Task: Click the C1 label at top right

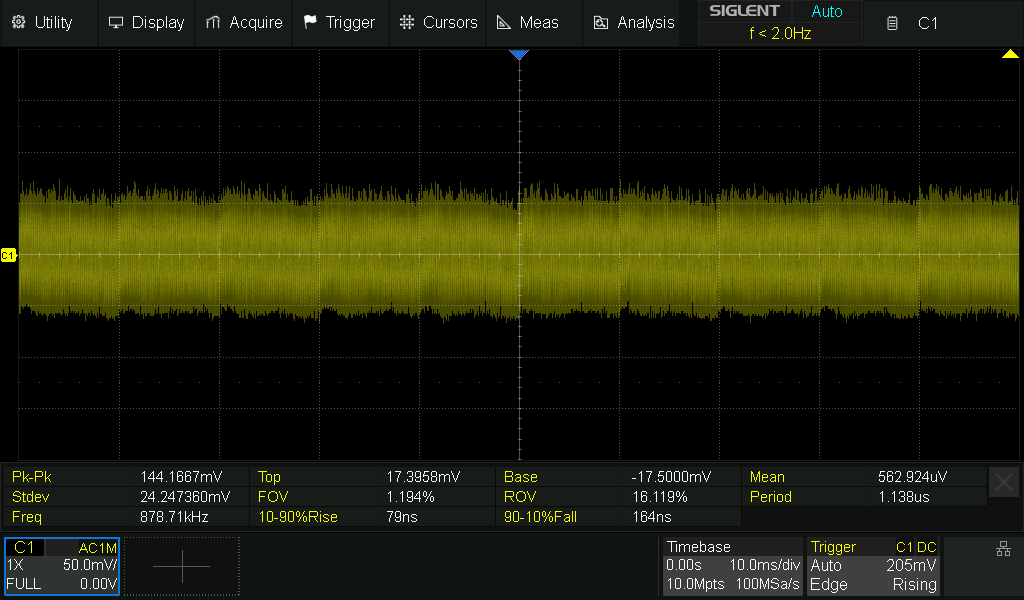Action: point(927,24)
